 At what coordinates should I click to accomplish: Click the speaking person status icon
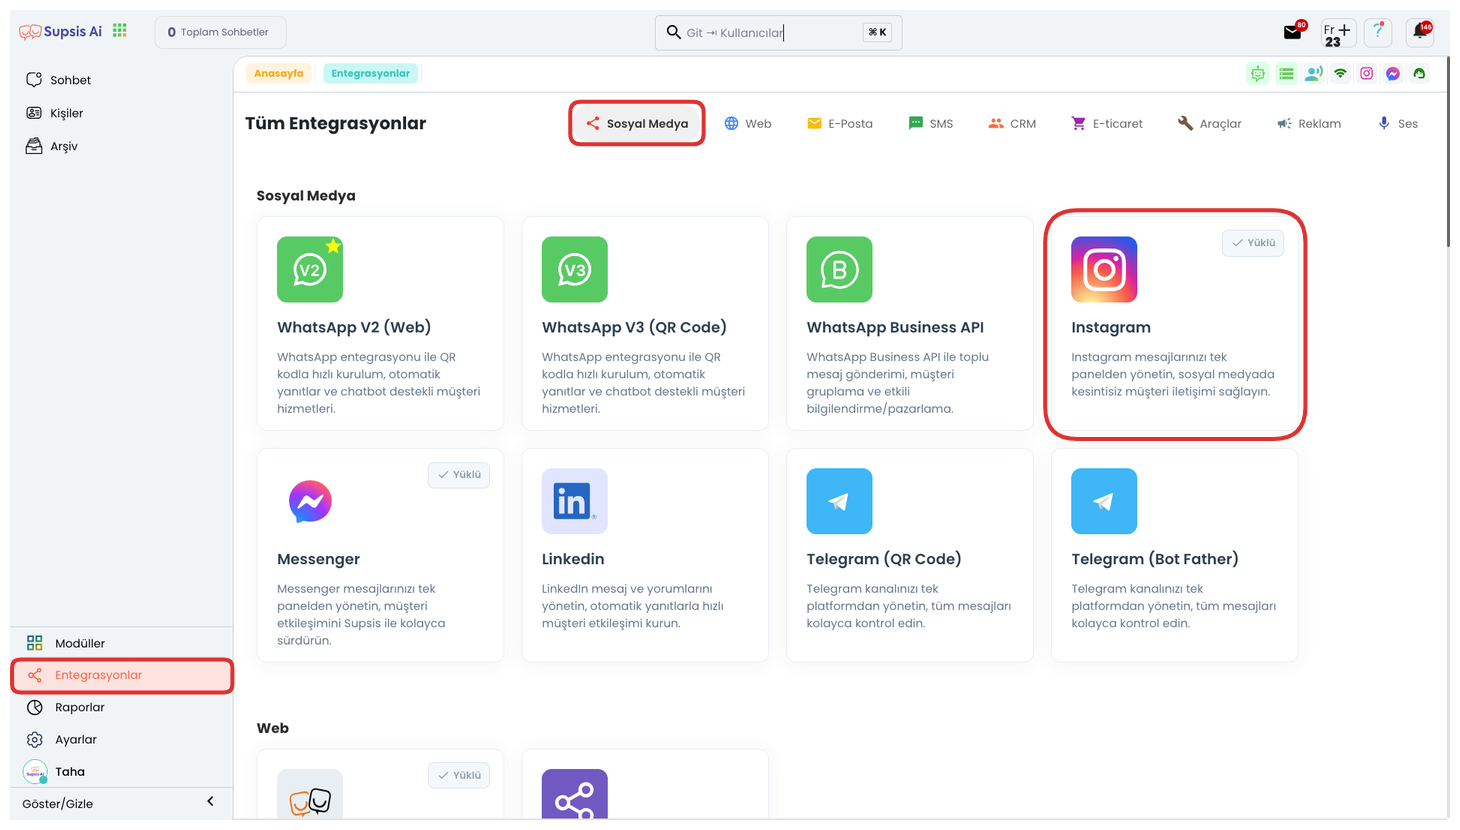(x=1313, y=73)
